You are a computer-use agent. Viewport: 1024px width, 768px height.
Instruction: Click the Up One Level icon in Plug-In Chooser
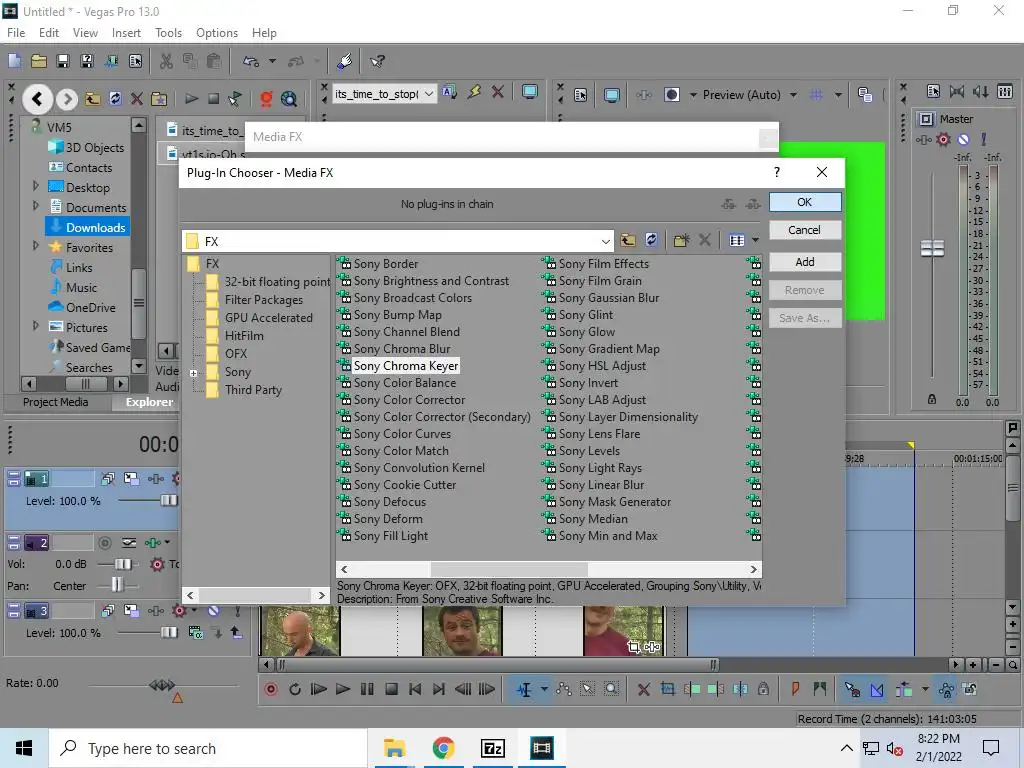(628, 240)
